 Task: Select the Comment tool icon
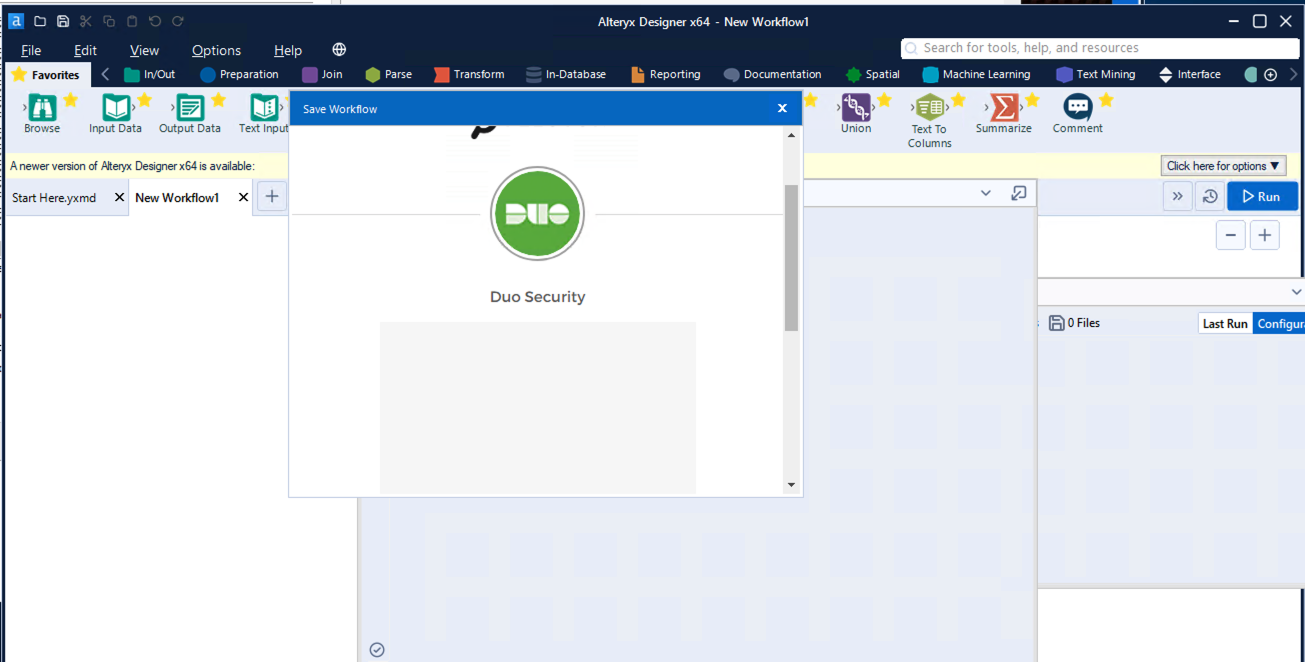click(x=1078, y=107)
